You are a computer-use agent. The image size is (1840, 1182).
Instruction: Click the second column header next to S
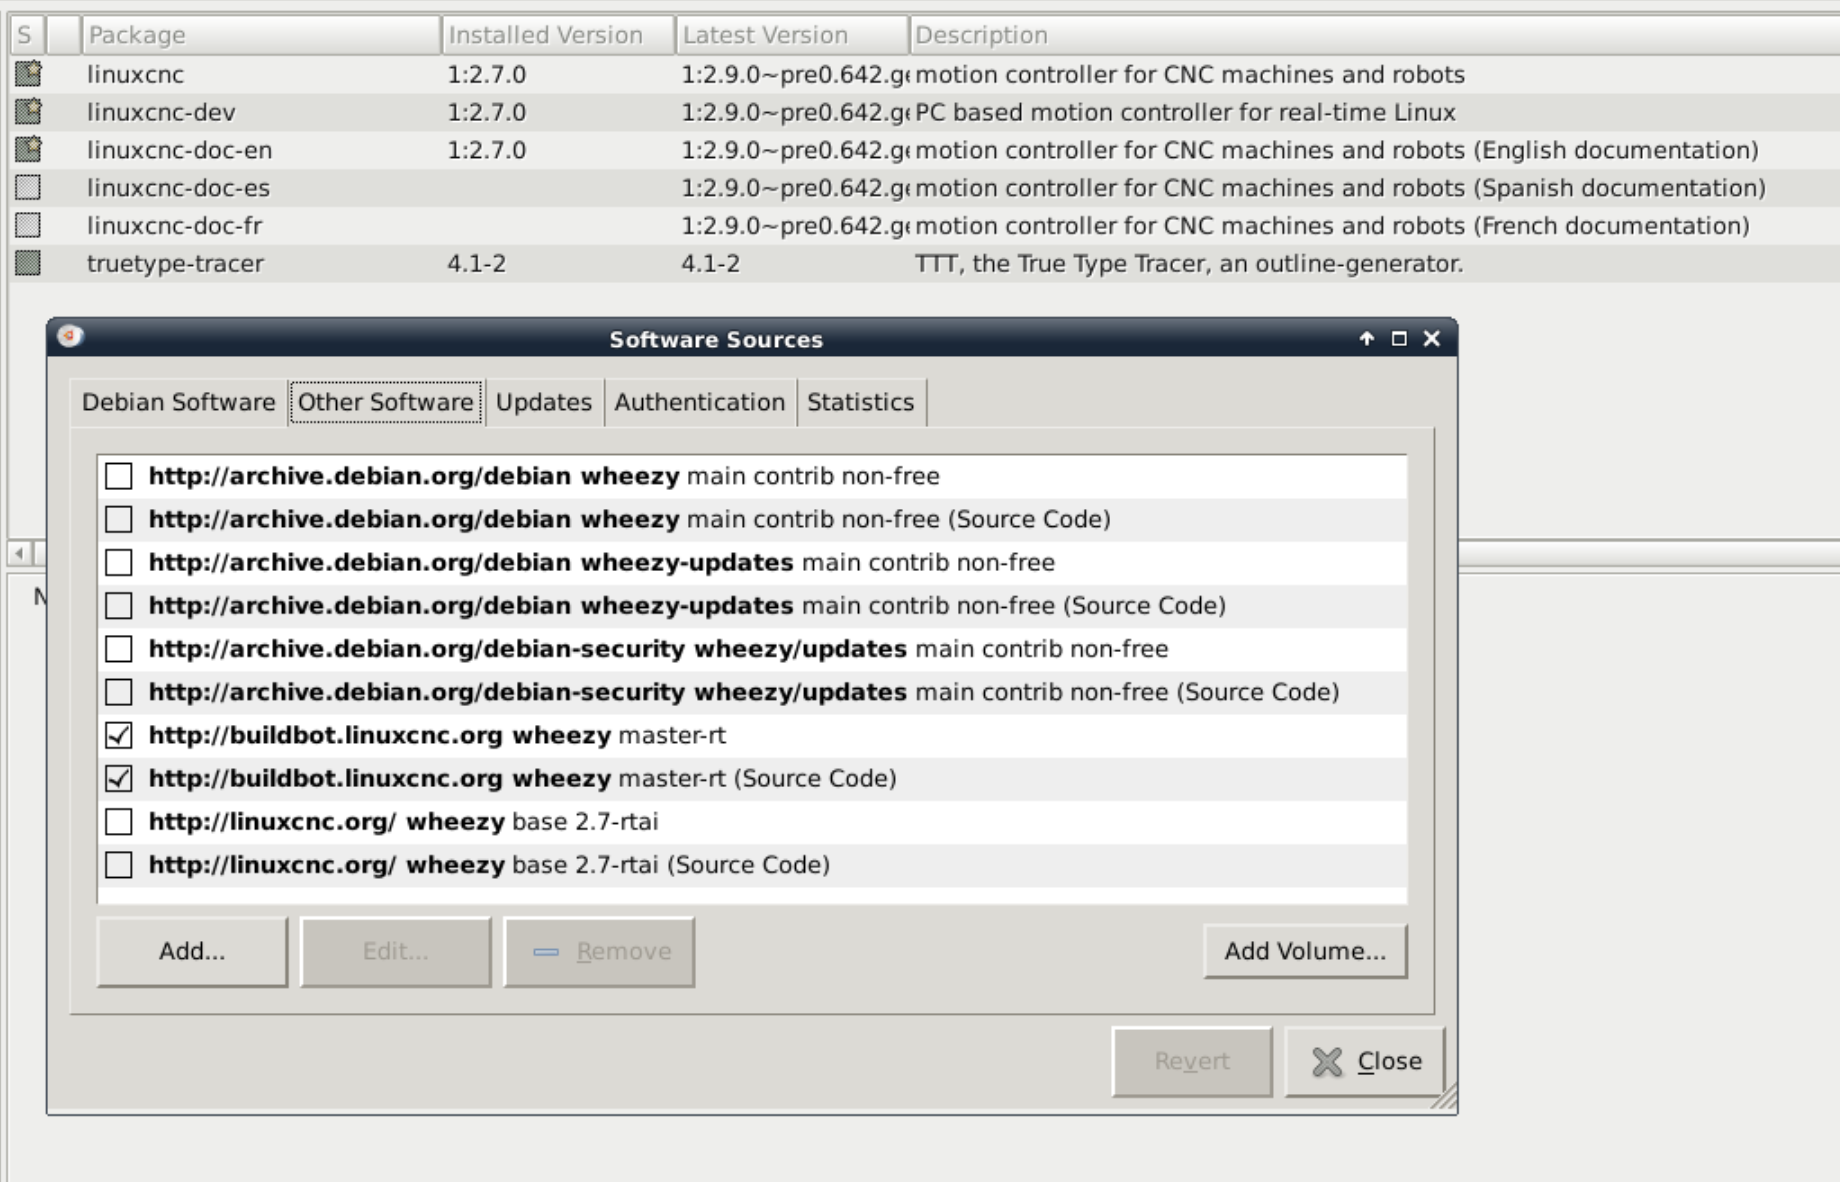[x=64, y=35]
